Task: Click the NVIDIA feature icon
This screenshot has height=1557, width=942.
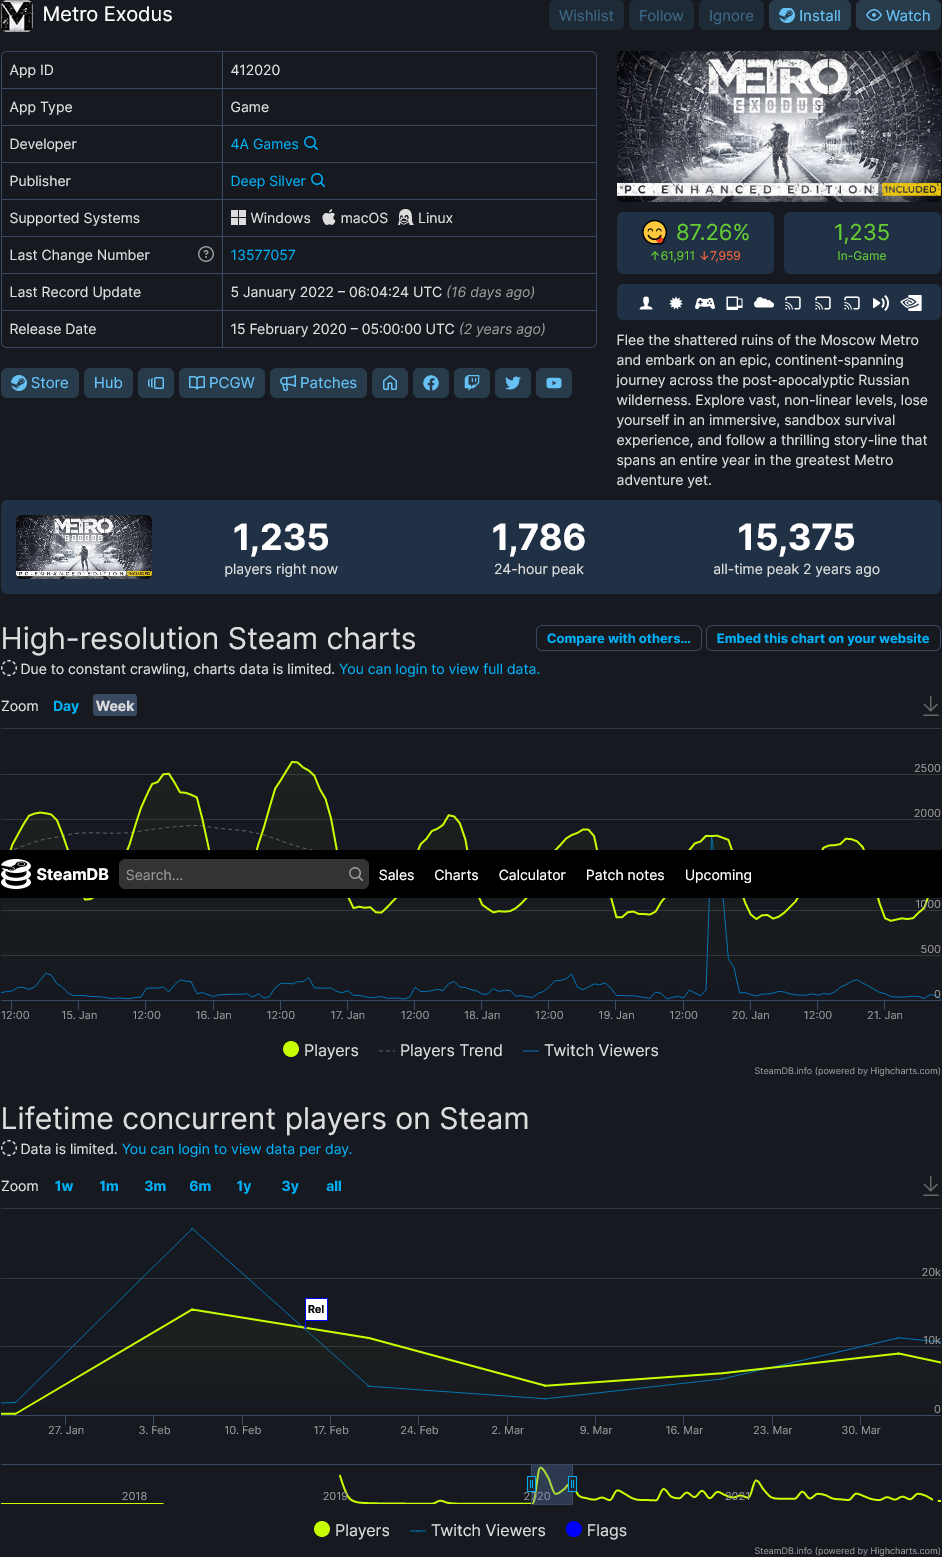Action: 911,303
